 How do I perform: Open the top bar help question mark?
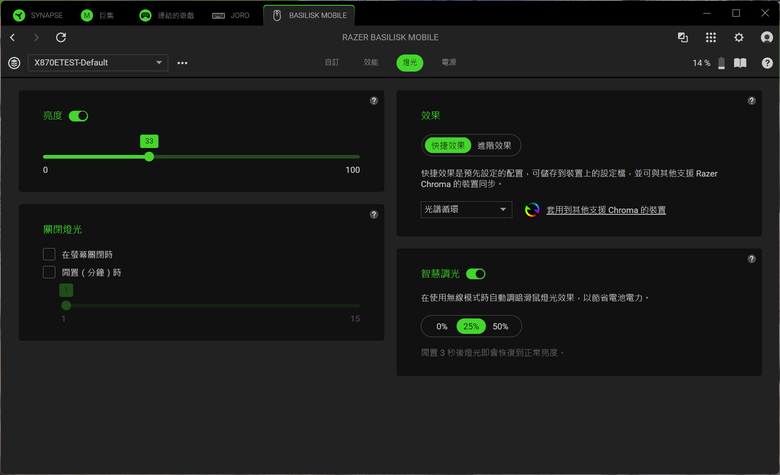click(x=767, y=63)
